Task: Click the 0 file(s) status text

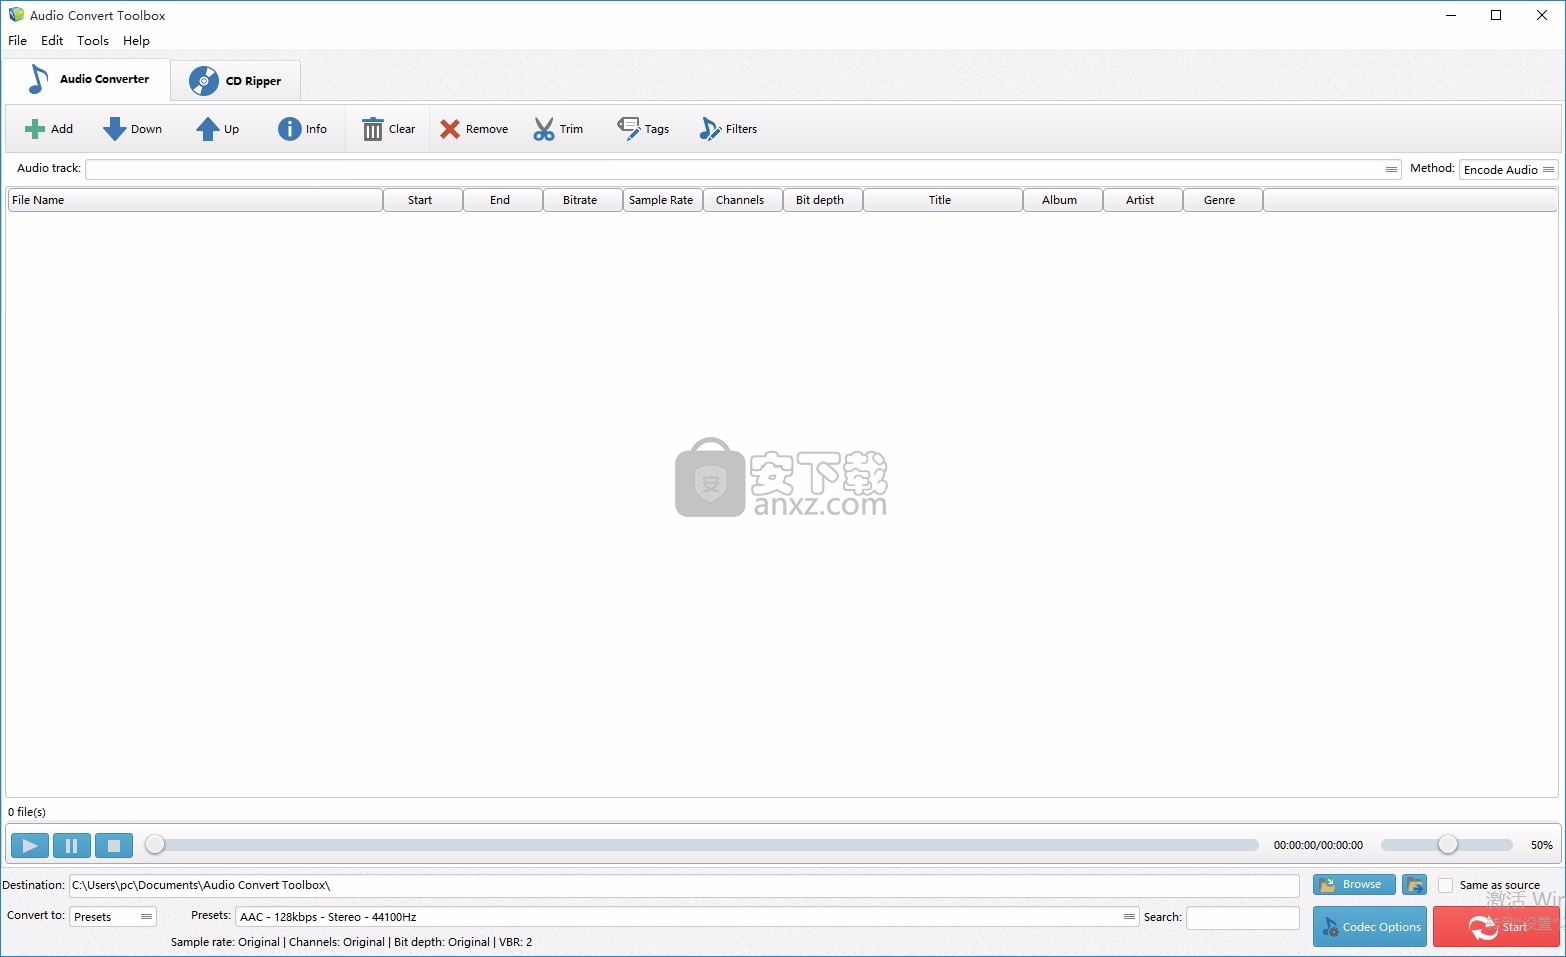Action: (27, 812)
